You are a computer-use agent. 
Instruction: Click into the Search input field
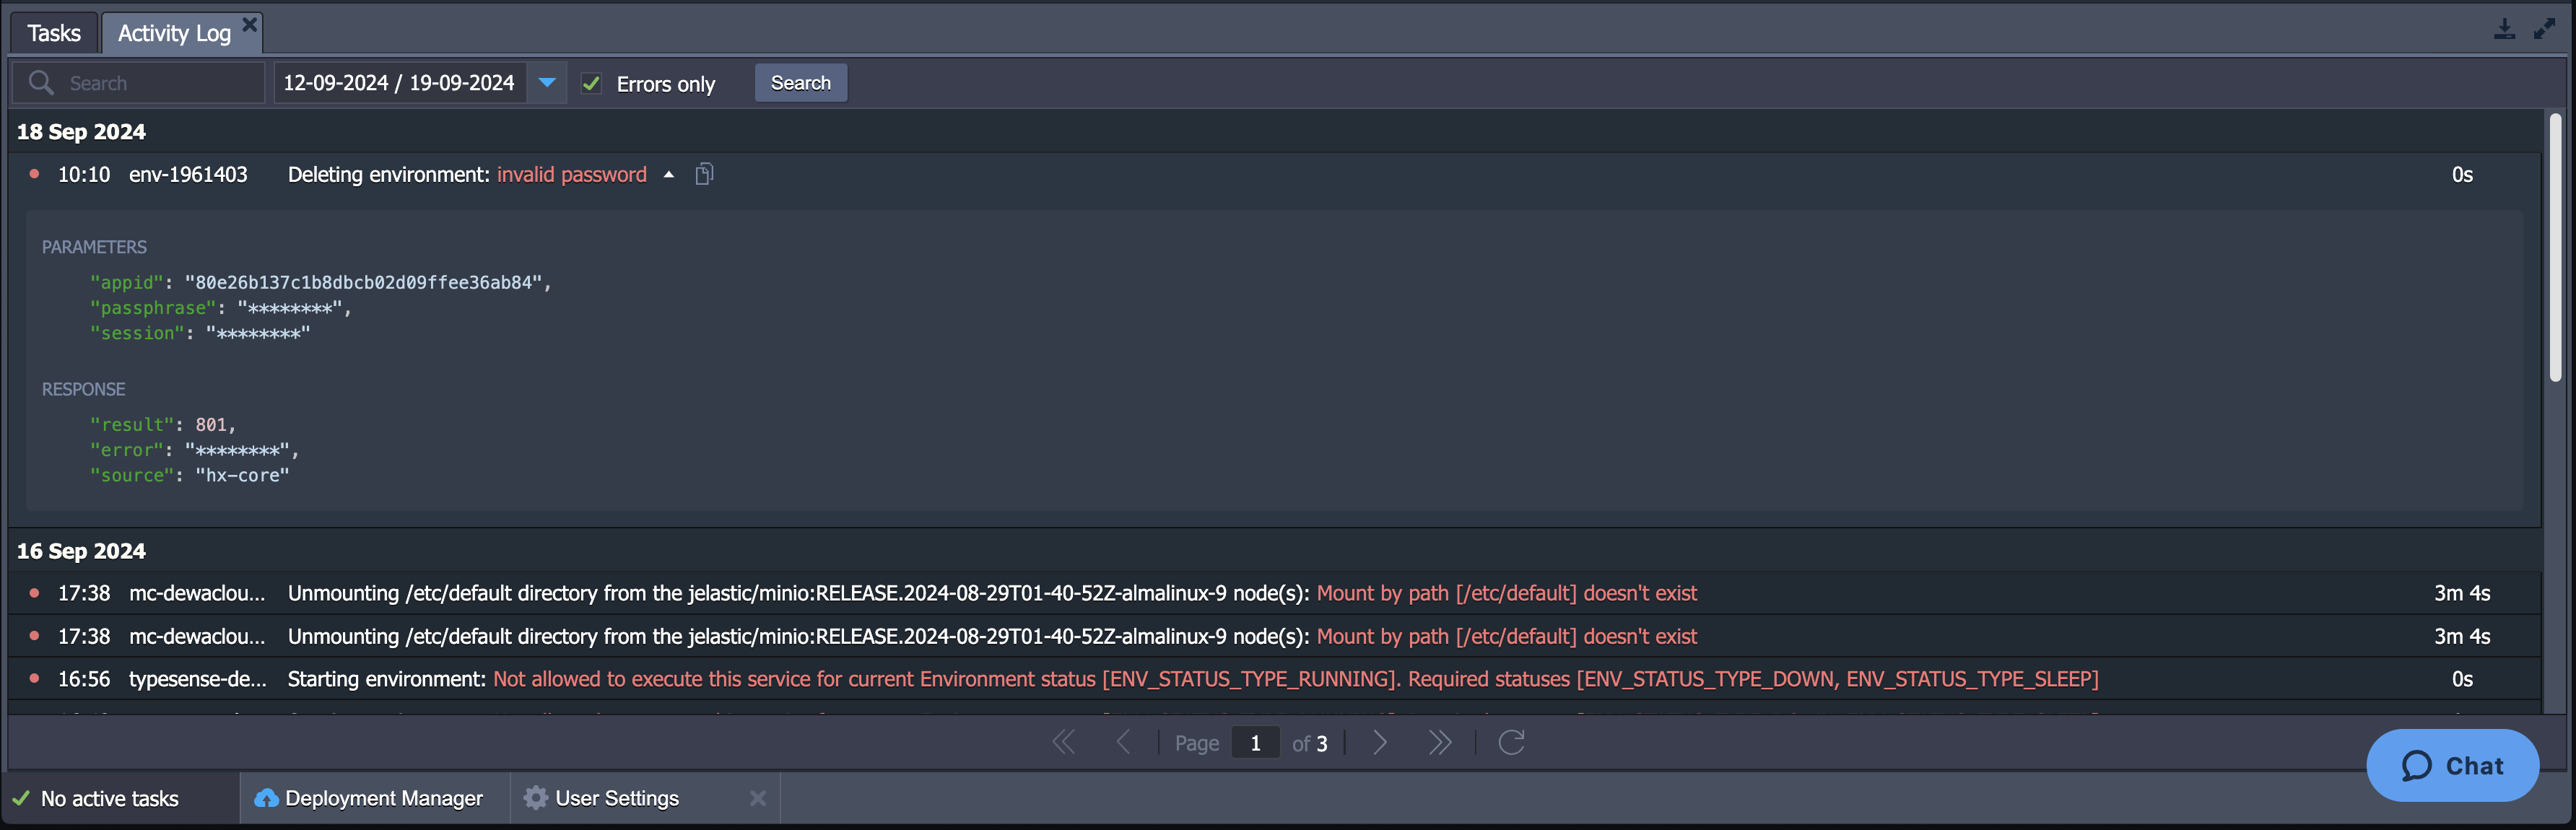tap(139, 82)
